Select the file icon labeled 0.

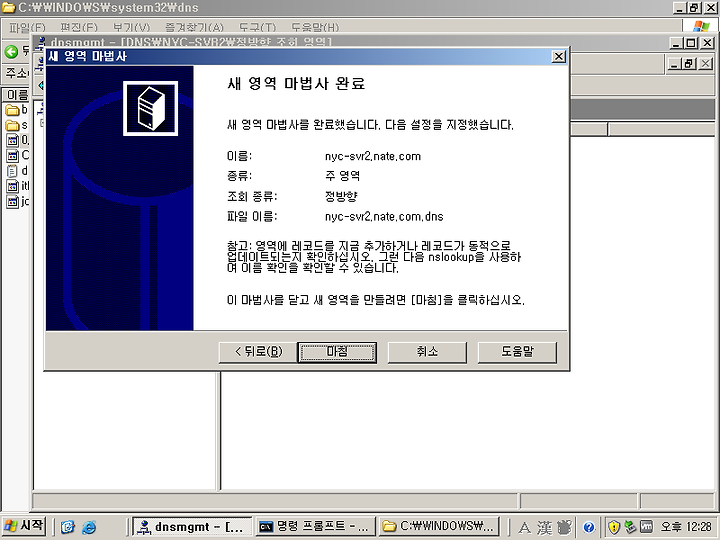tap(12, 140)
